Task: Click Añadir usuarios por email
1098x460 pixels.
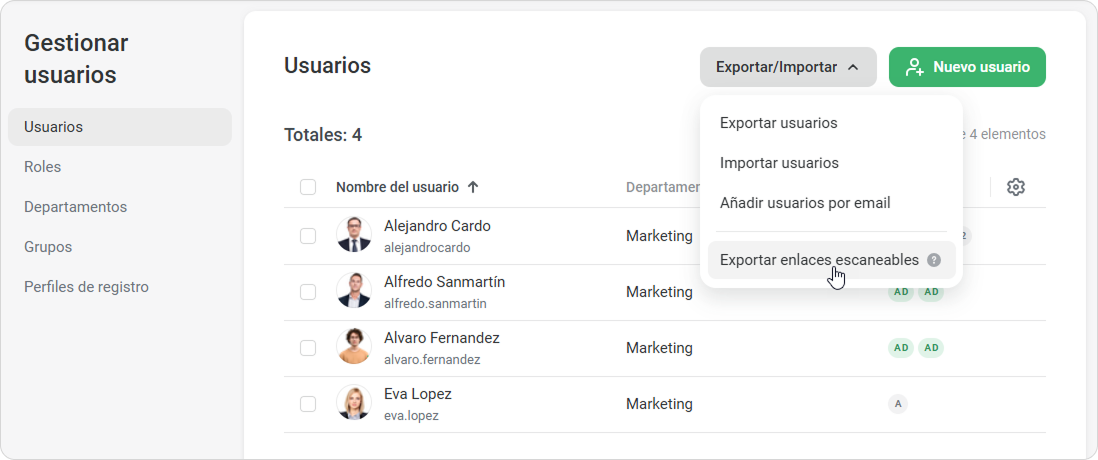Action: click(x=804, y=203)
